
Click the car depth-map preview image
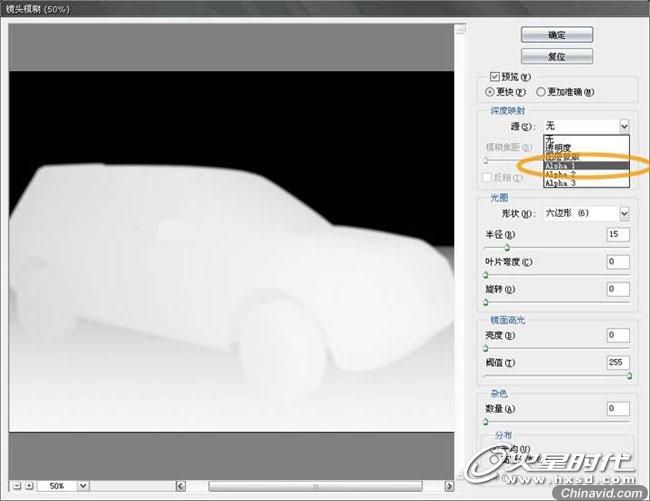coord(231,251)
